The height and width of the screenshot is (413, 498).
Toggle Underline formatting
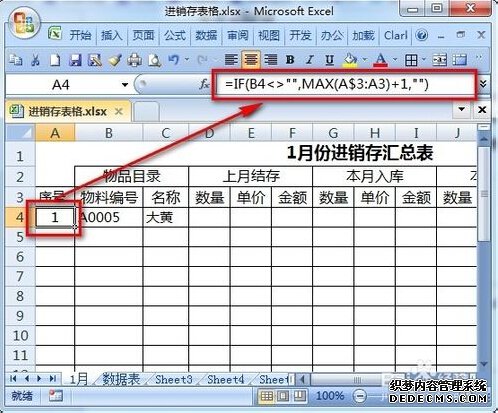tap(329, 60)
